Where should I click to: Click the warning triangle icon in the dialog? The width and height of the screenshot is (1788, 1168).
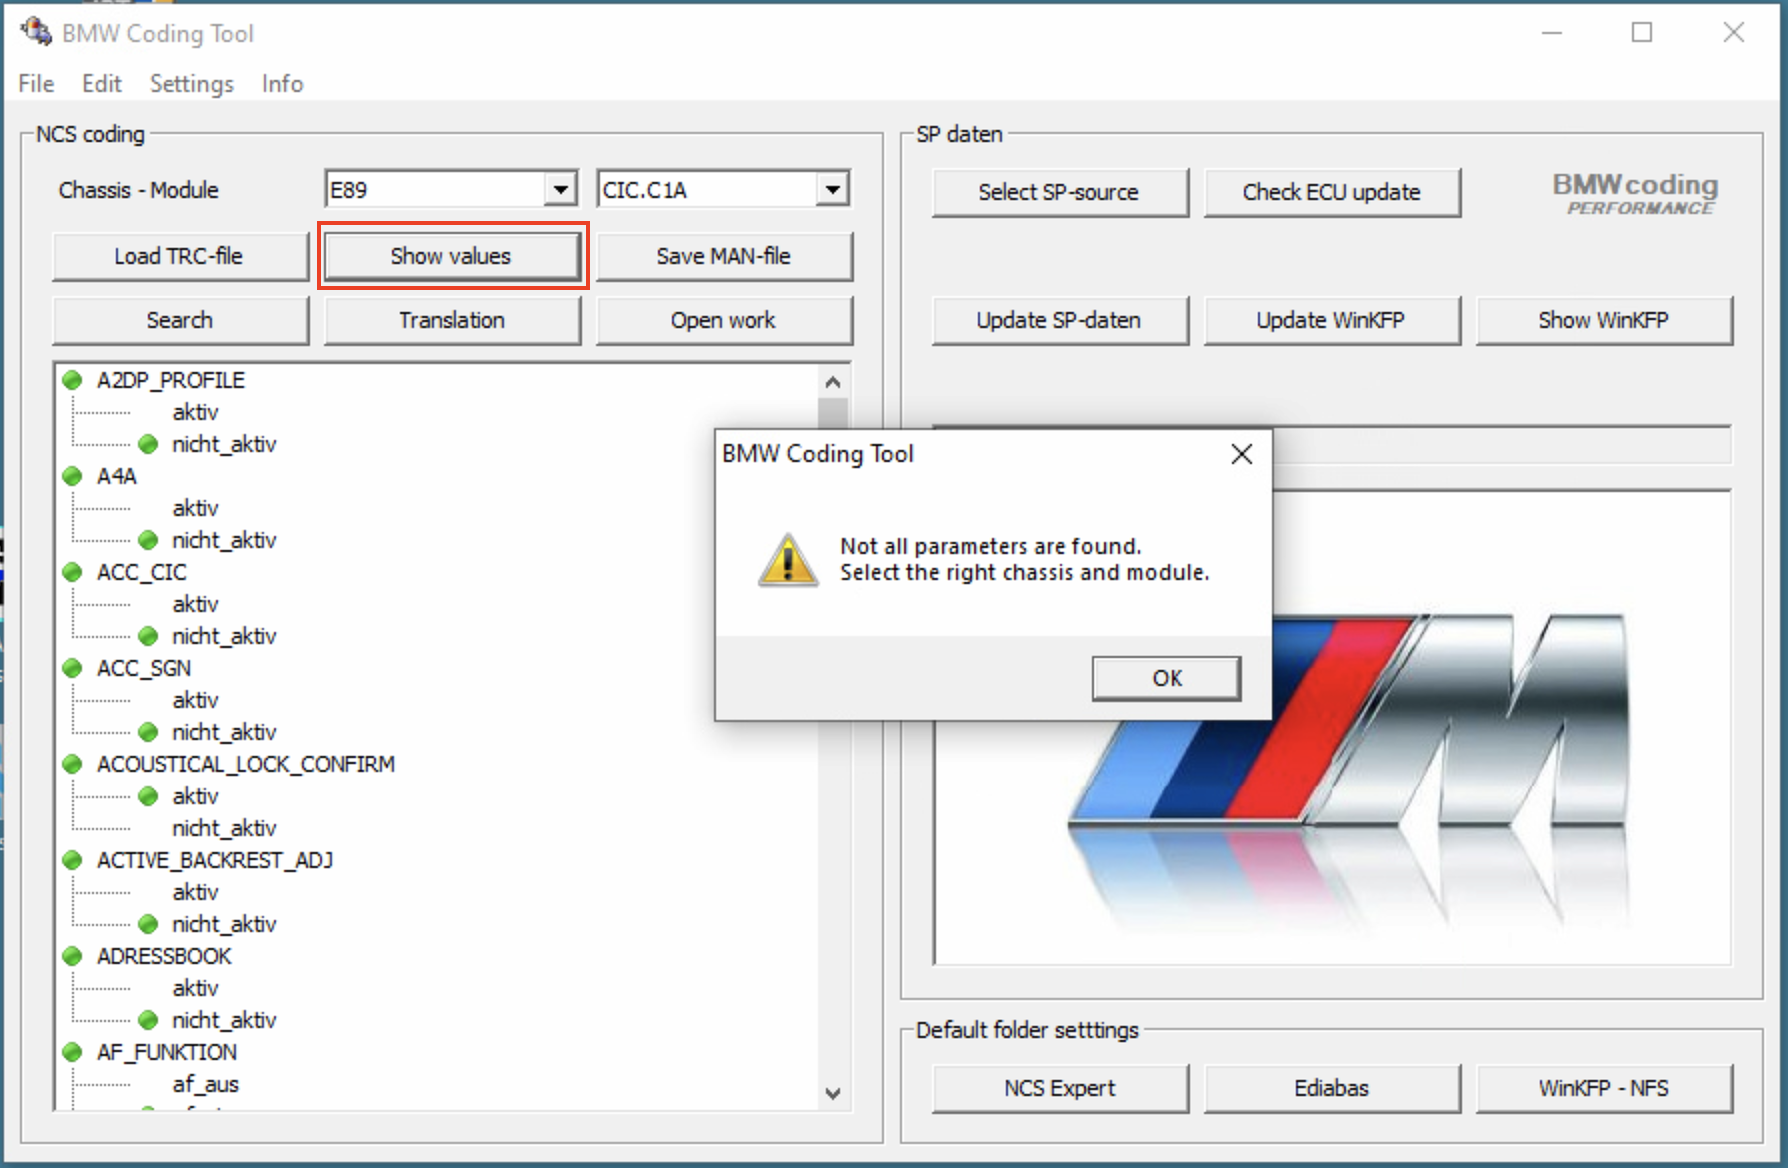[x=788, y=560]
